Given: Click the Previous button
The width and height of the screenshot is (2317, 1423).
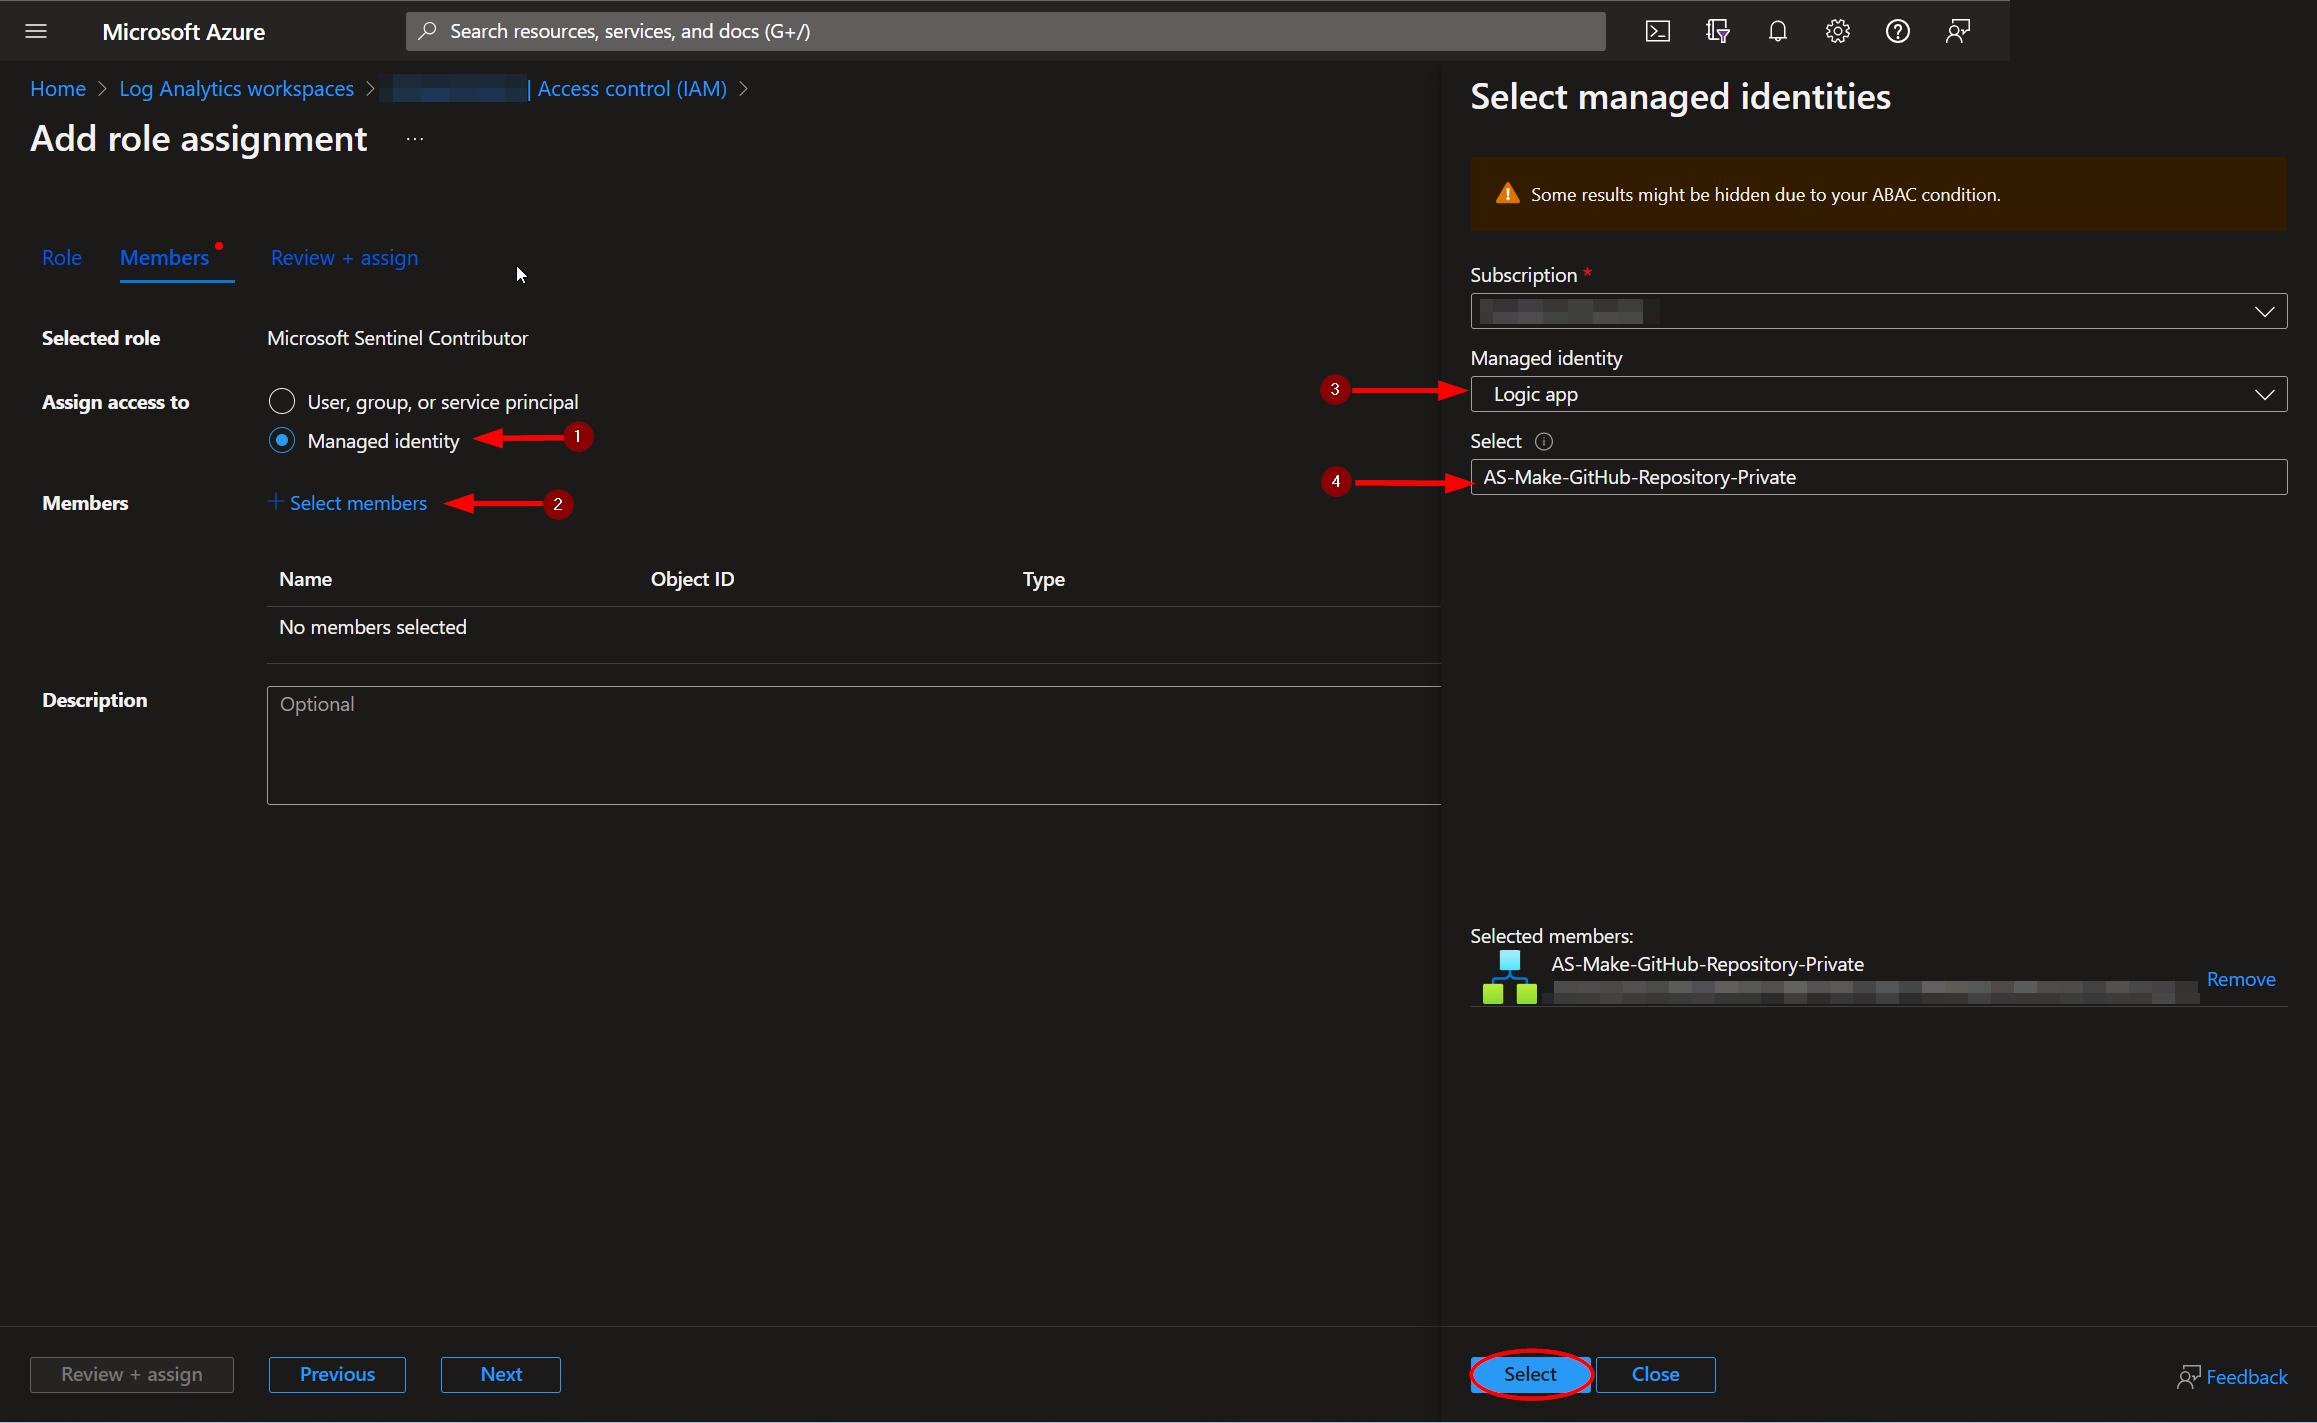Looking at the screenshot, I should [x=337, y=1374].
